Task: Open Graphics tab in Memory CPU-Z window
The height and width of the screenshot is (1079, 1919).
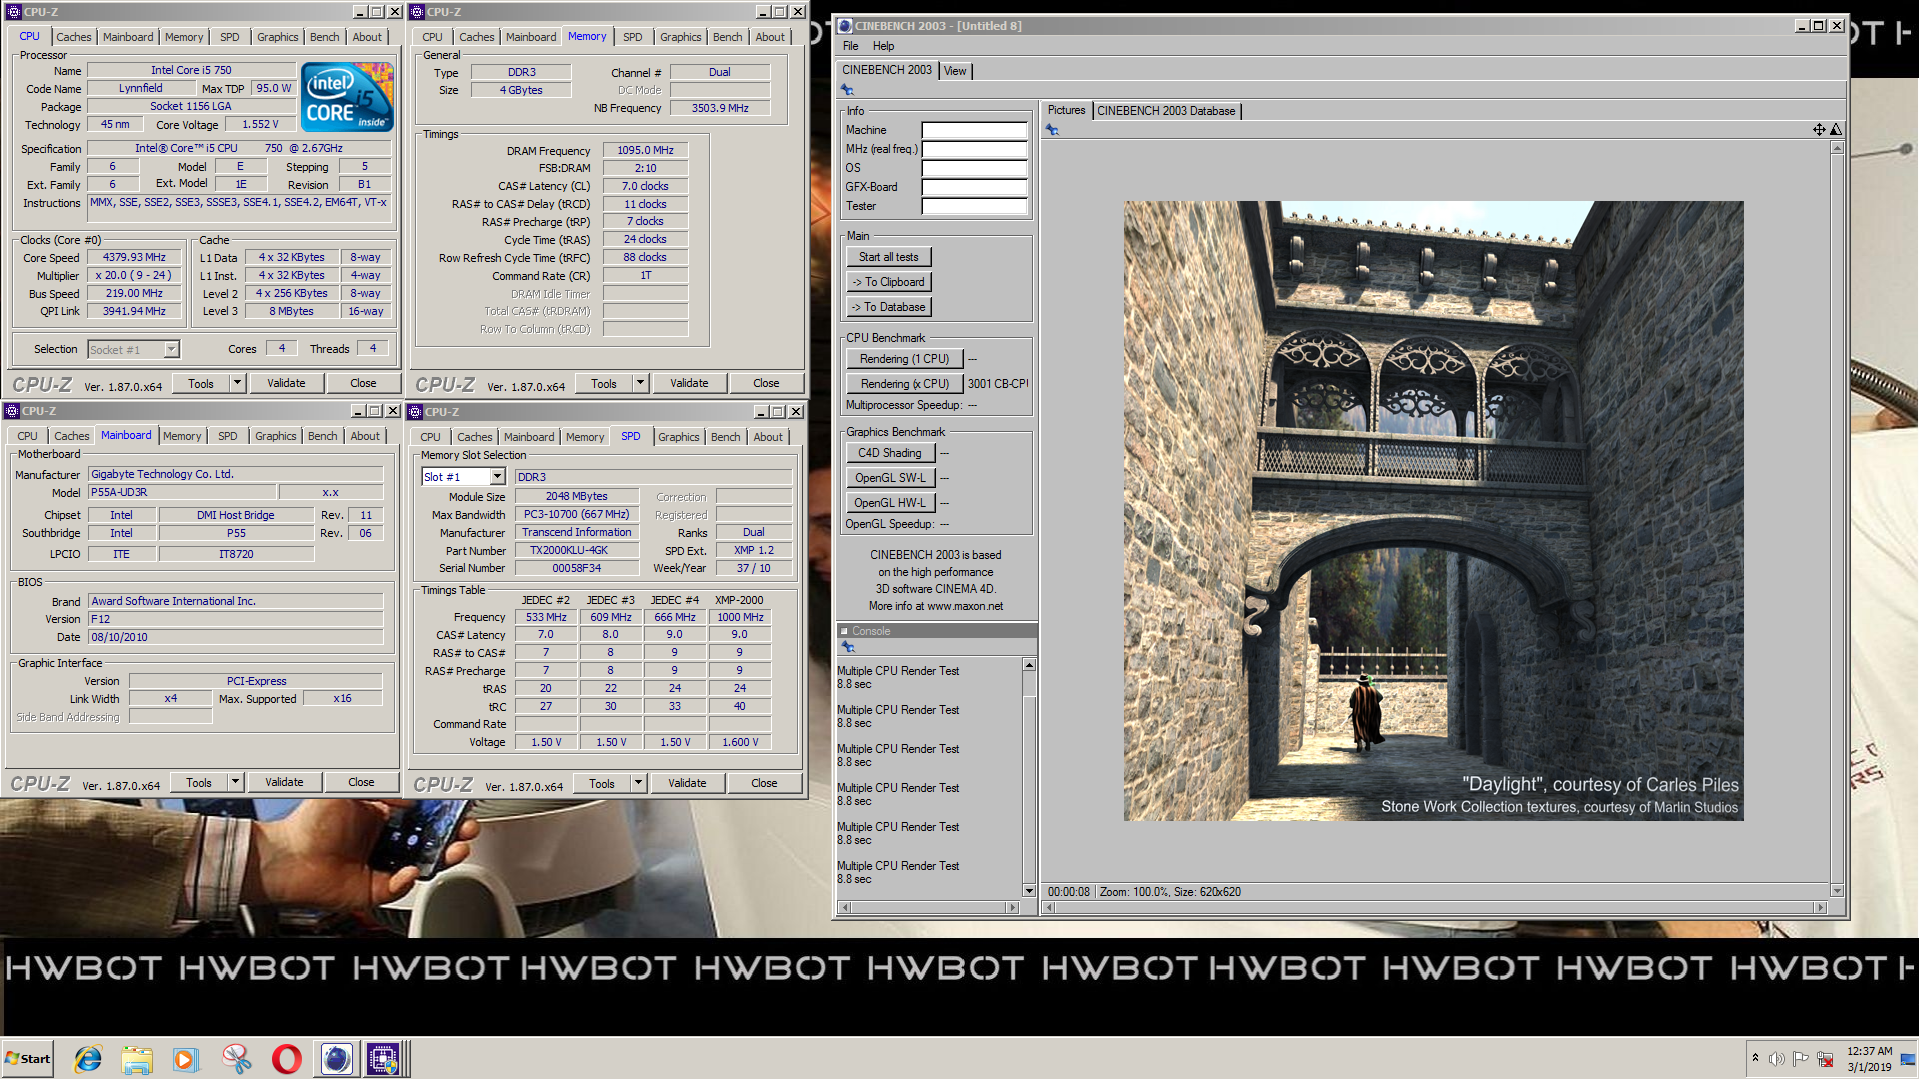Action: point(680,37)
